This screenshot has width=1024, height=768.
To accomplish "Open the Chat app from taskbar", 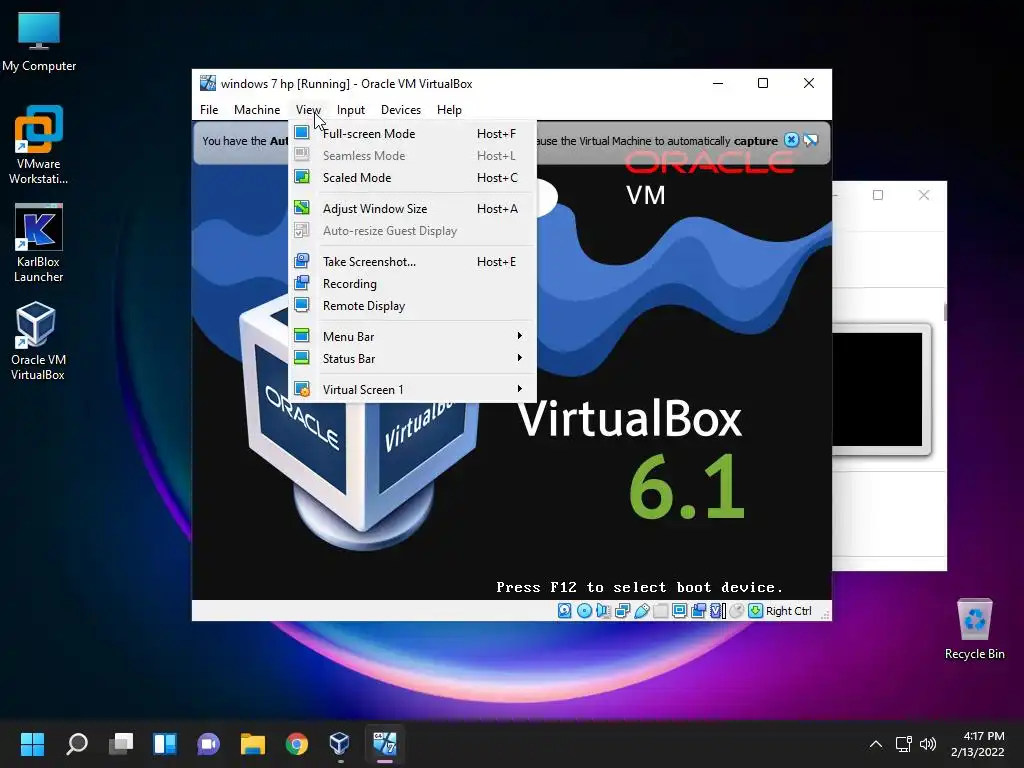I will [208, 743].
